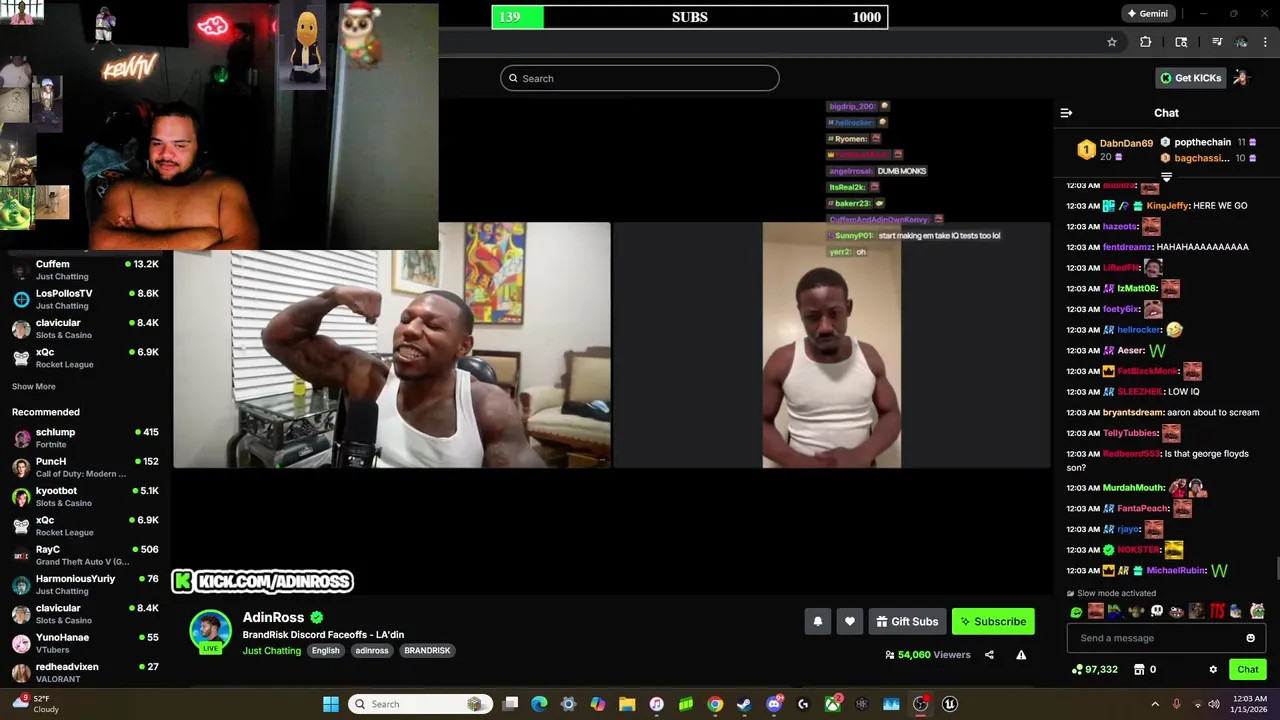
Task: Expand the gift leaderboard chevron under DabnDan69
Action: [x=1166, y=177]
